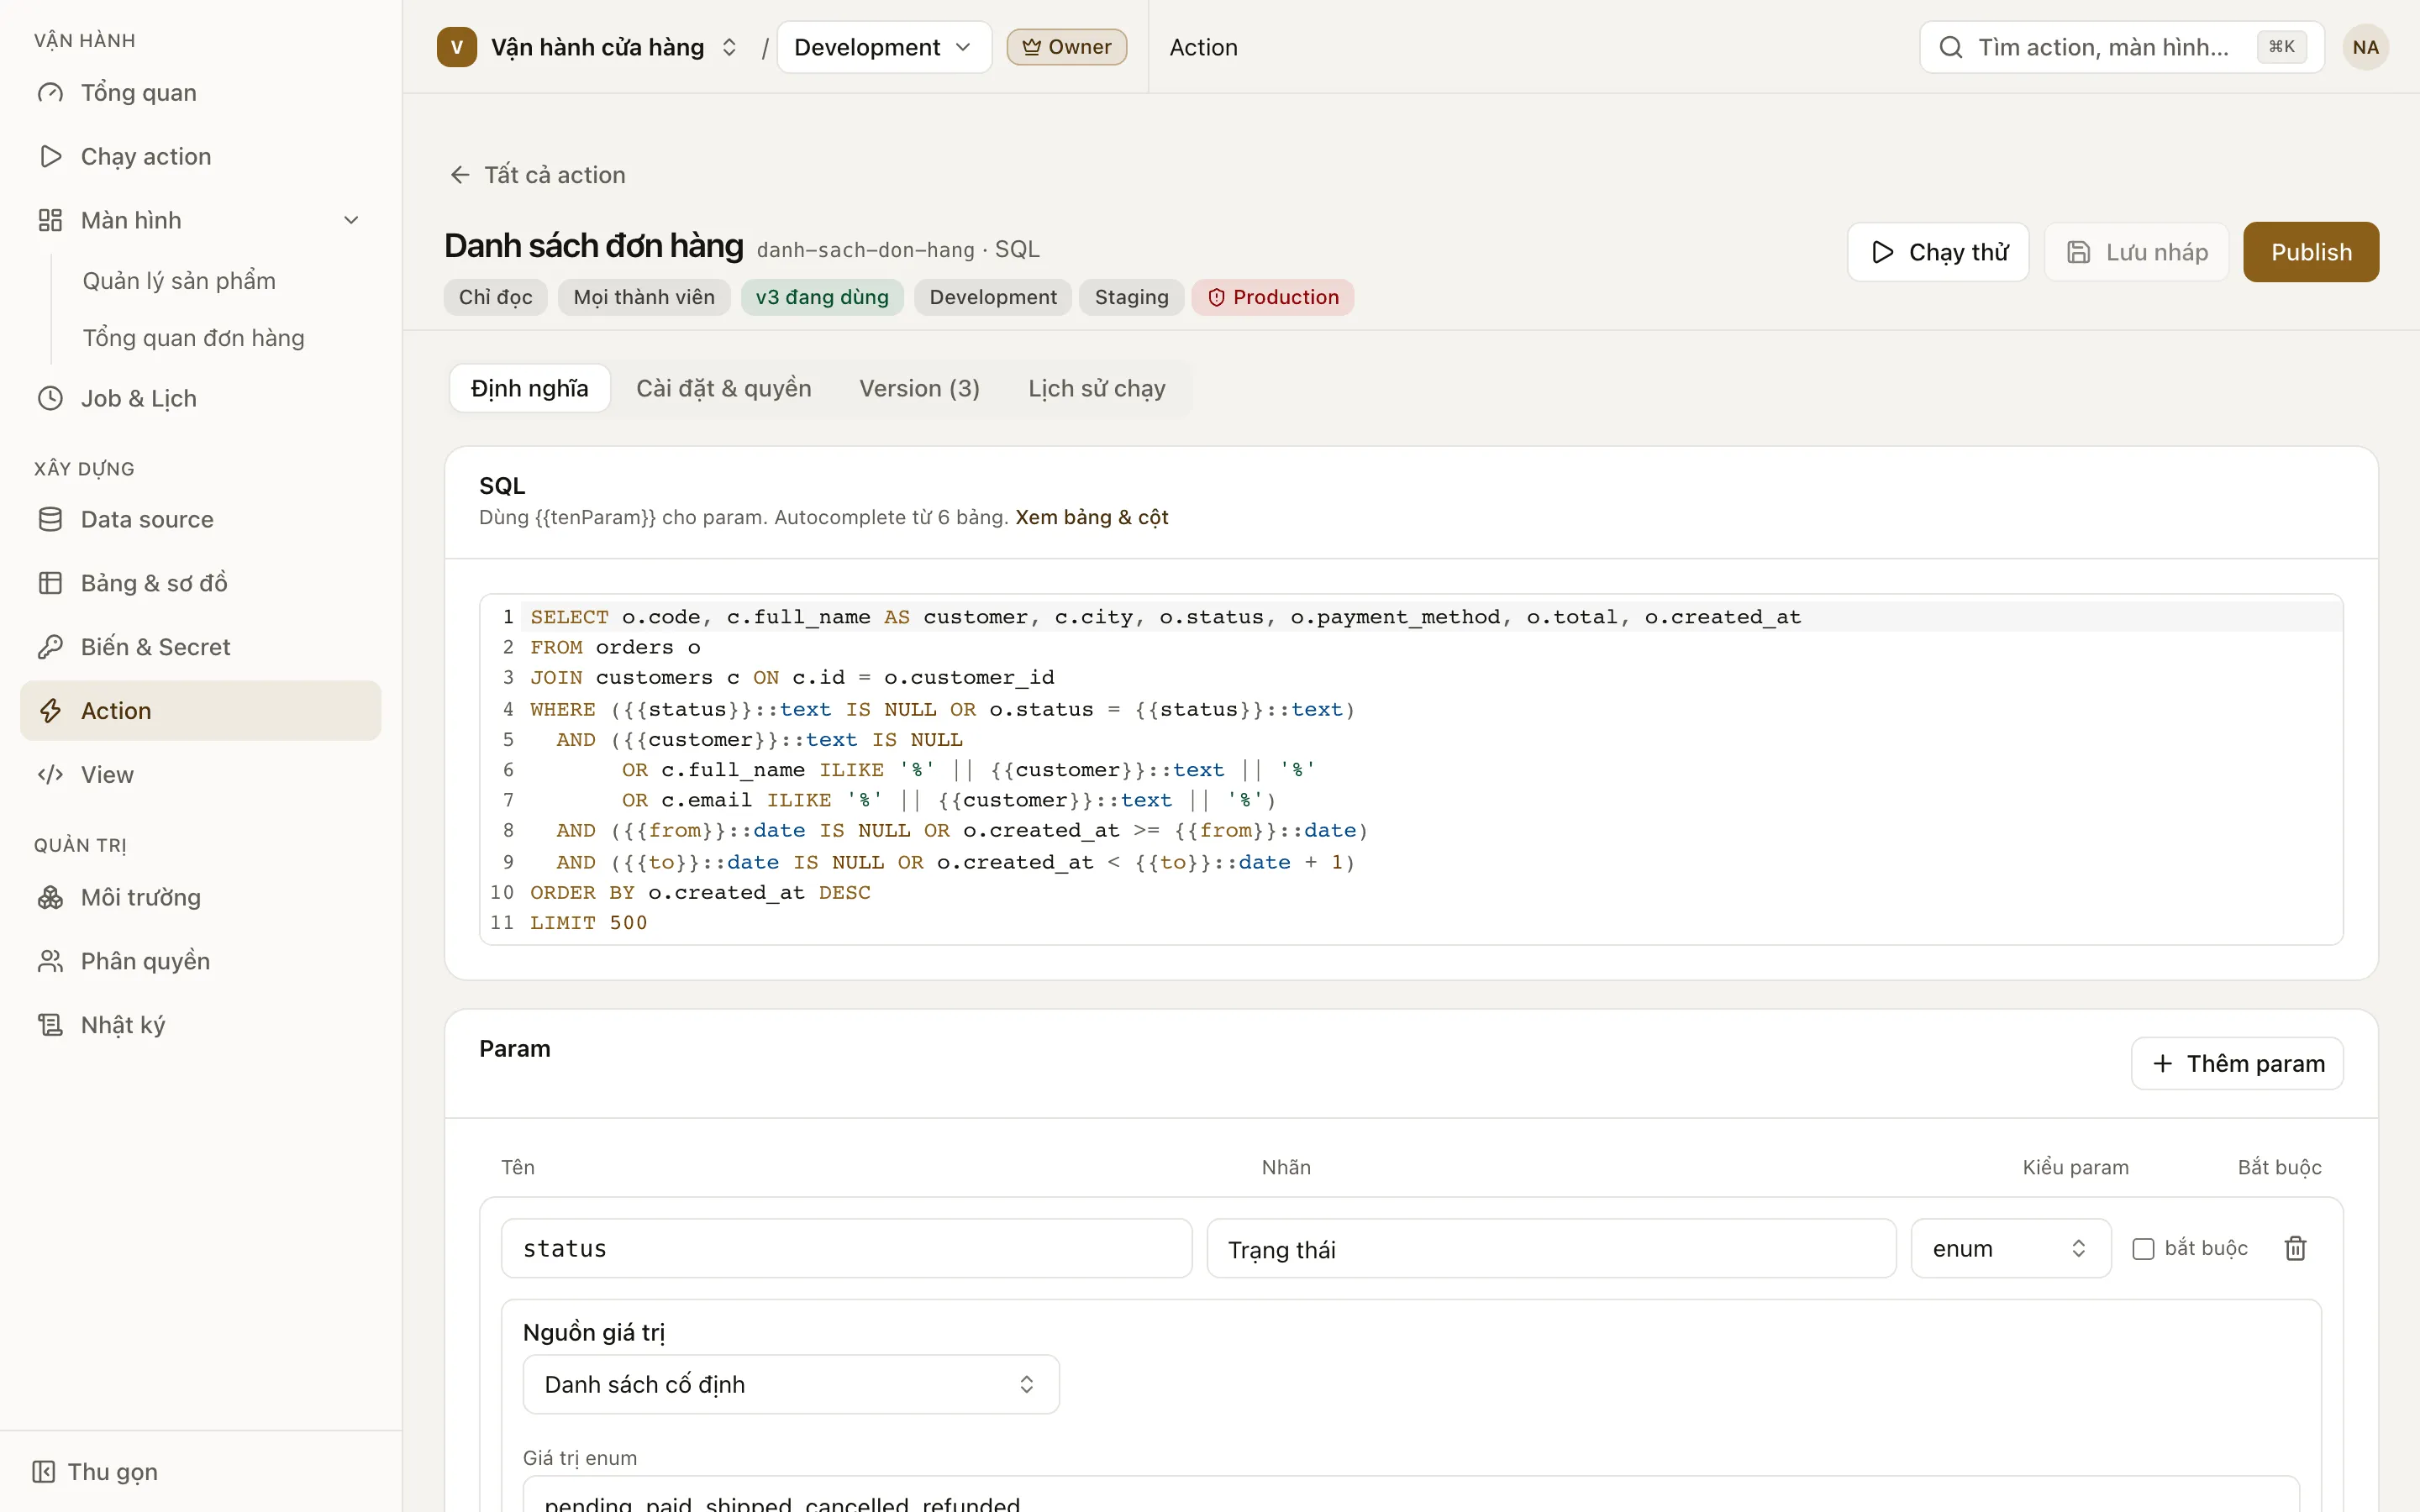This screenshot has width=2420, height=1512.
Task: Select Action in the sidebar
Action: pos(200,711)
